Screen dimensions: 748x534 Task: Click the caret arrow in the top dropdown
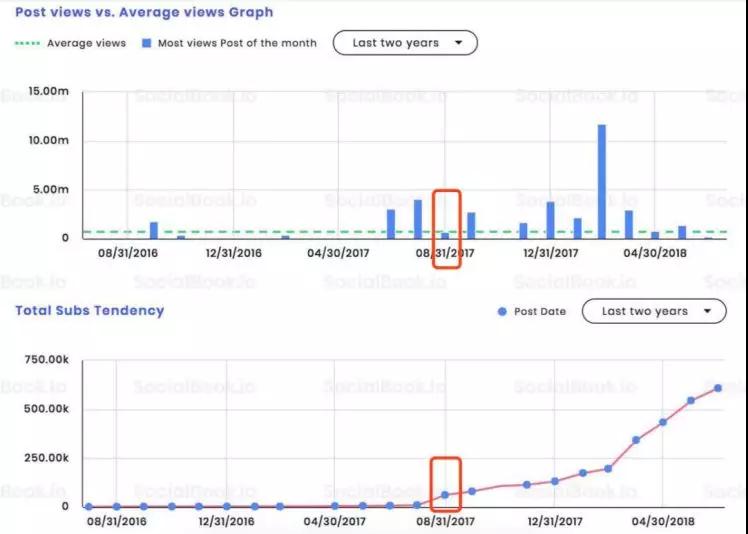(x=458, y=43)
